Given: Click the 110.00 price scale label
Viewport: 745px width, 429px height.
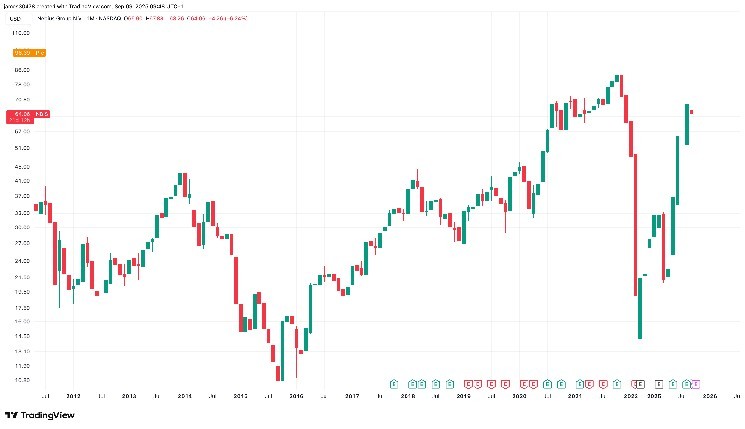Looking at the screenshot, I should 18,32.
